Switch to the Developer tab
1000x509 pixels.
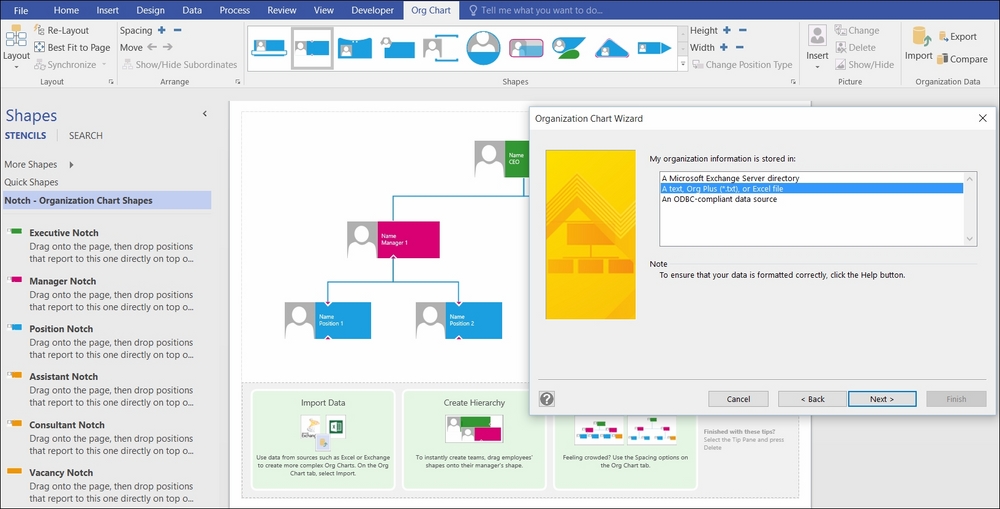pos(372,10)
